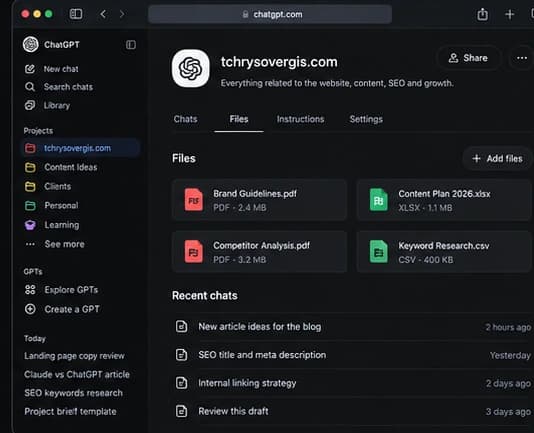Open chat 'New article ideas for the blog'

click(260, 326)
